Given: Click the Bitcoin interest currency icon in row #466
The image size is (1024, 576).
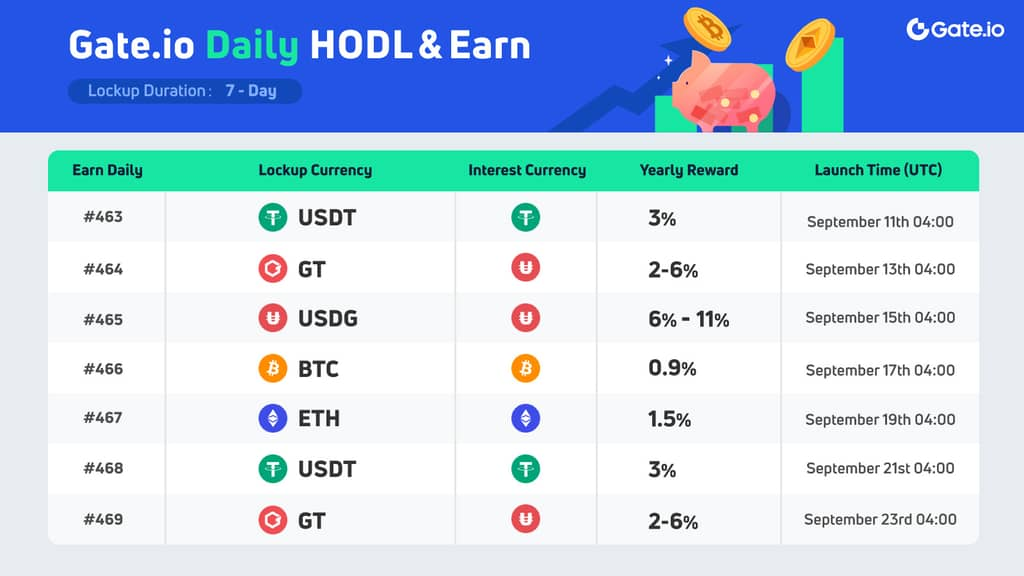Looking at the screenshot, I should click(526, 369).
